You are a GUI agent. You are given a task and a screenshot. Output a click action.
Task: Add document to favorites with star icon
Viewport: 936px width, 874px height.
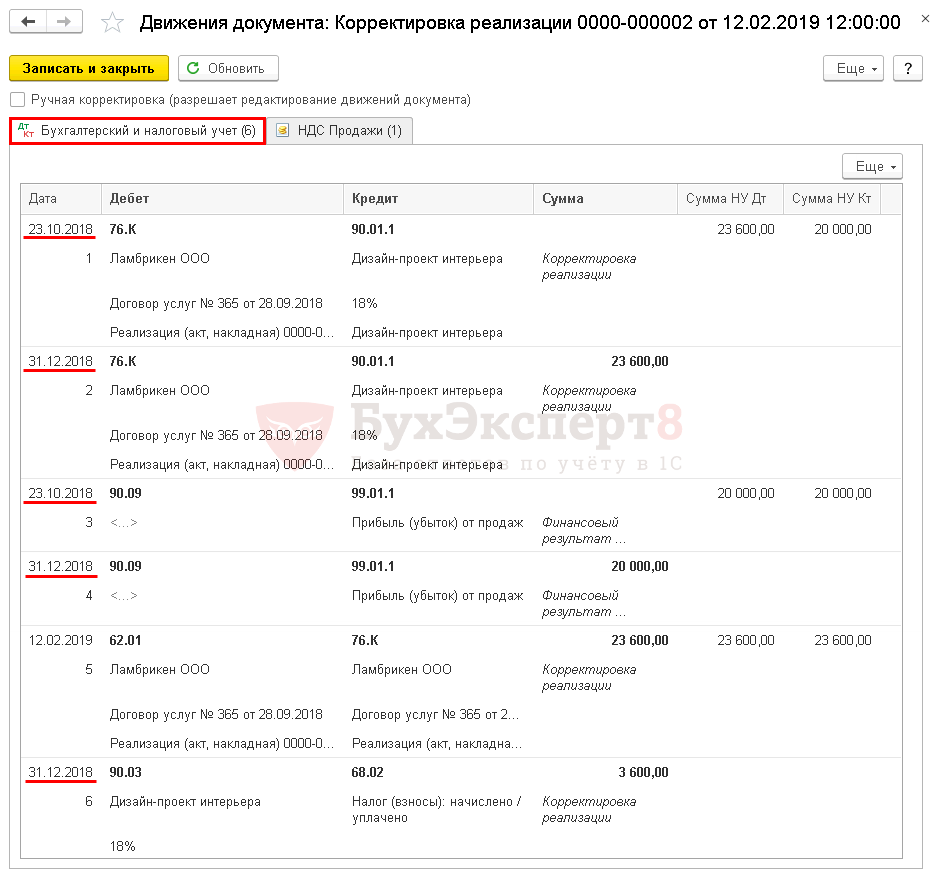tap(112, 23)
